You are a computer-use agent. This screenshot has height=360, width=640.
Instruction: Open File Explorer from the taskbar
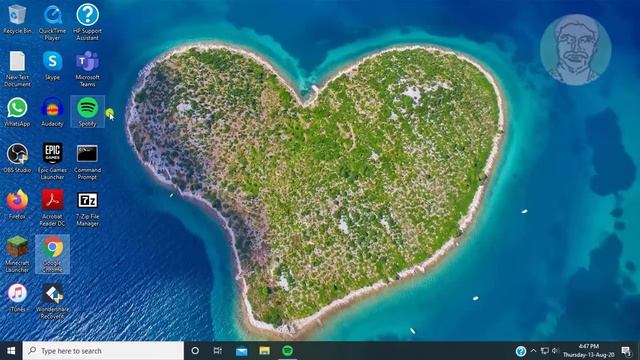pyautogui.click(x=264, y=351)
